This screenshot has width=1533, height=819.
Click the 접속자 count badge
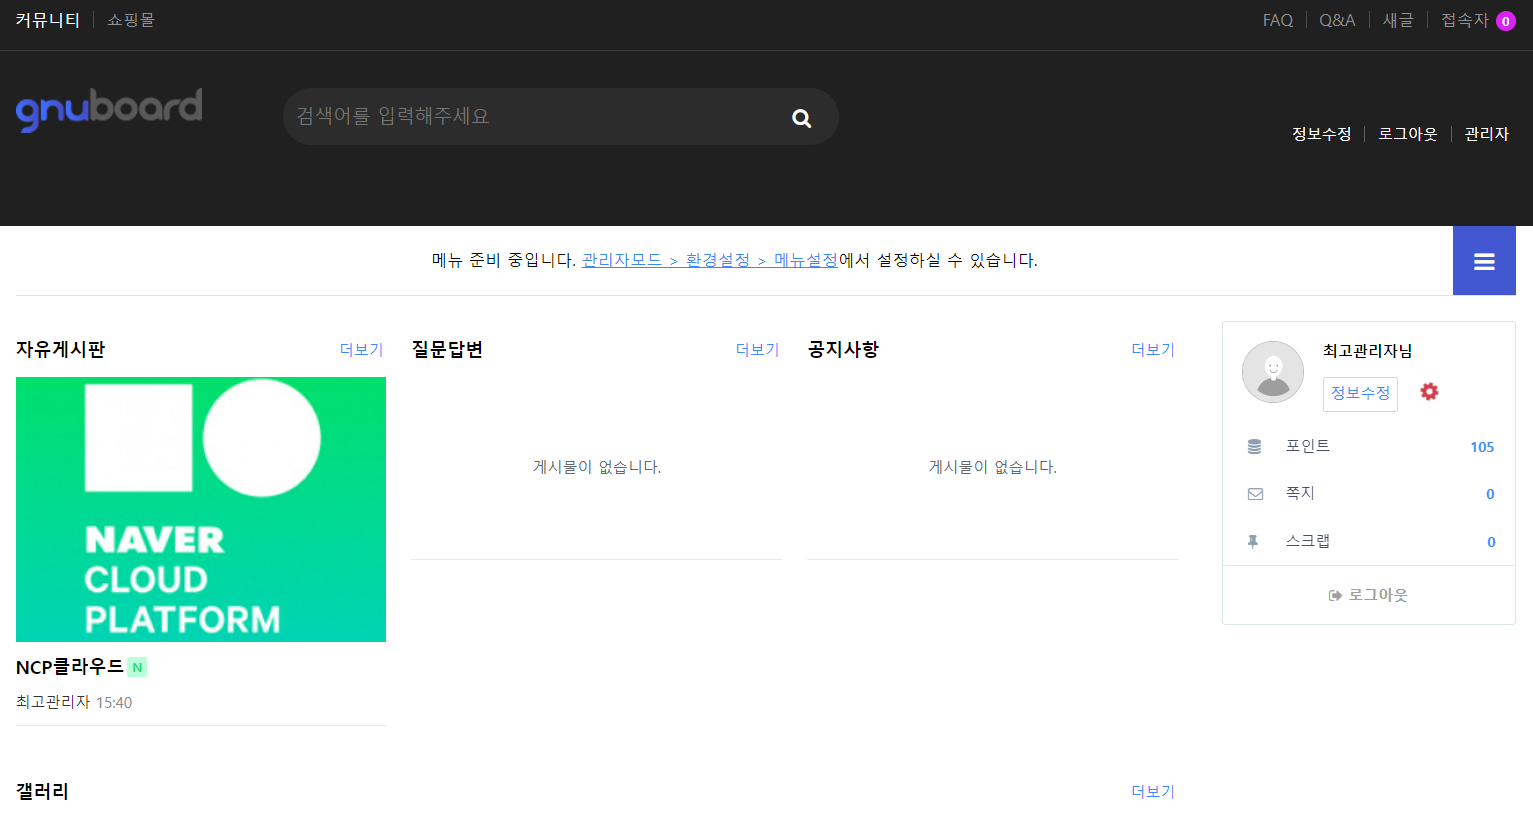pyautogui.click(x=1505, y=21)
